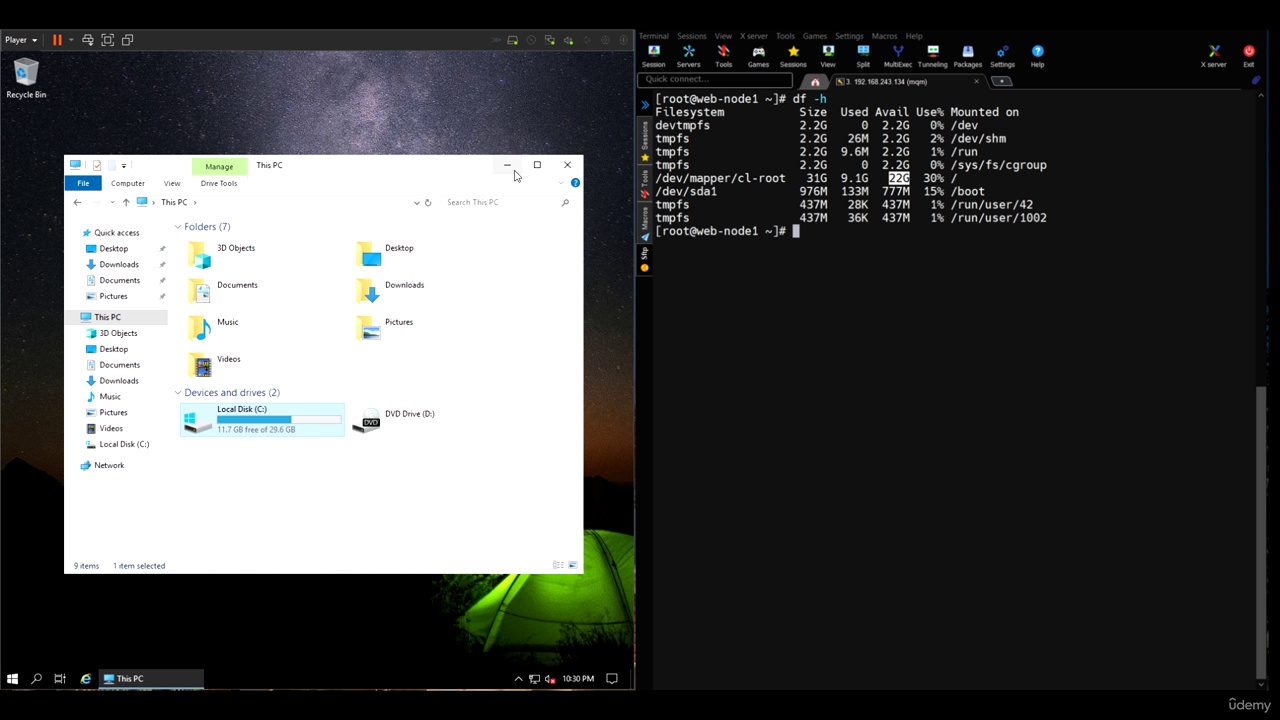Click the Unity mode icon in Player toolbar
The width and height of the screenshot is (1280, 720).
(x=127, y=40)
